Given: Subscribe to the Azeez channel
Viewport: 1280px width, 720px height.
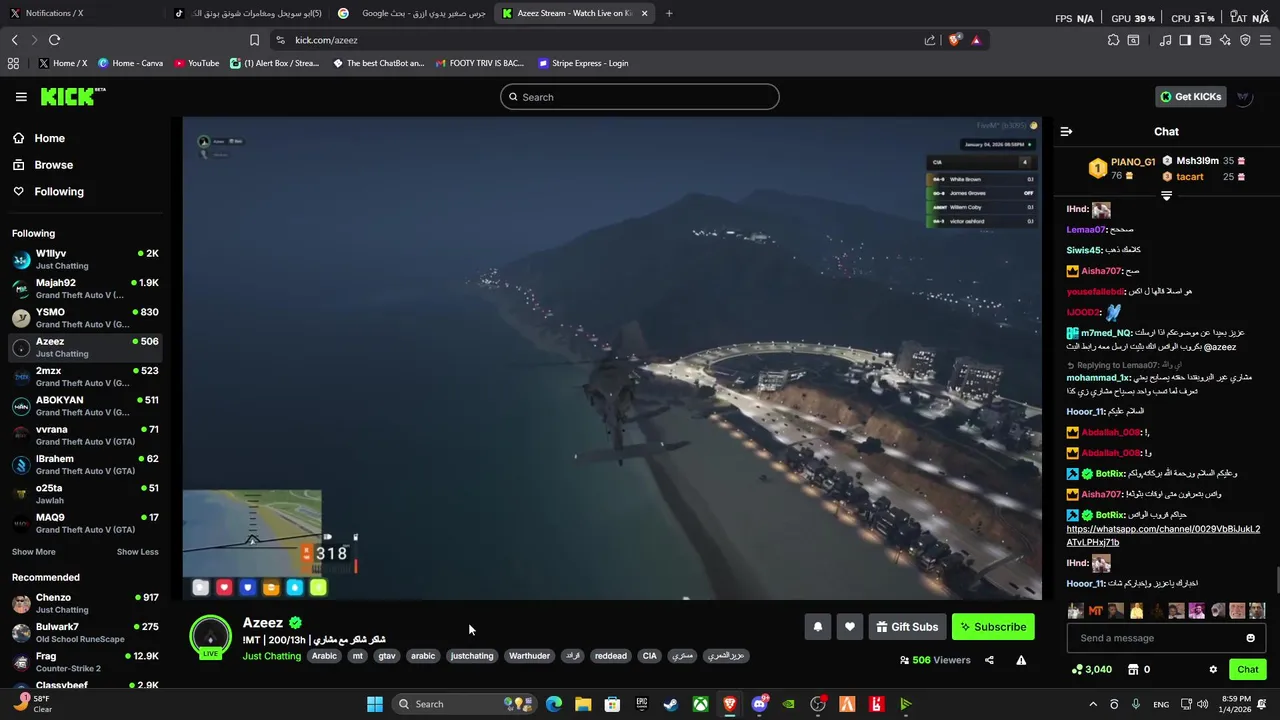Looking at the screenshot, I should 993,627.
